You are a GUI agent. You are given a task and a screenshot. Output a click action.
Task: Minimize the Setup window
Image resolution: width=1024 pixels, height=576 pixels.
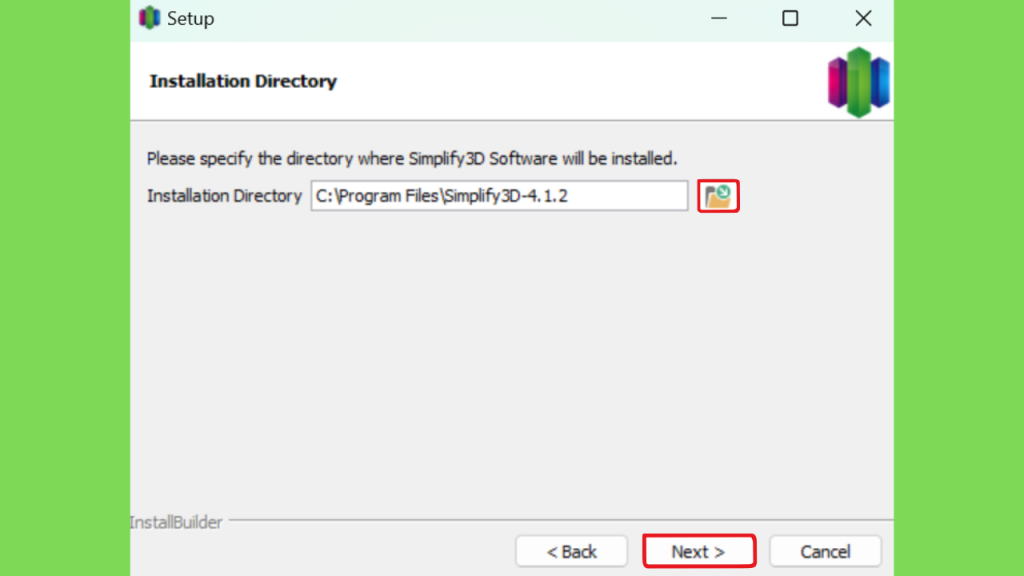click(x=718, y=18)
